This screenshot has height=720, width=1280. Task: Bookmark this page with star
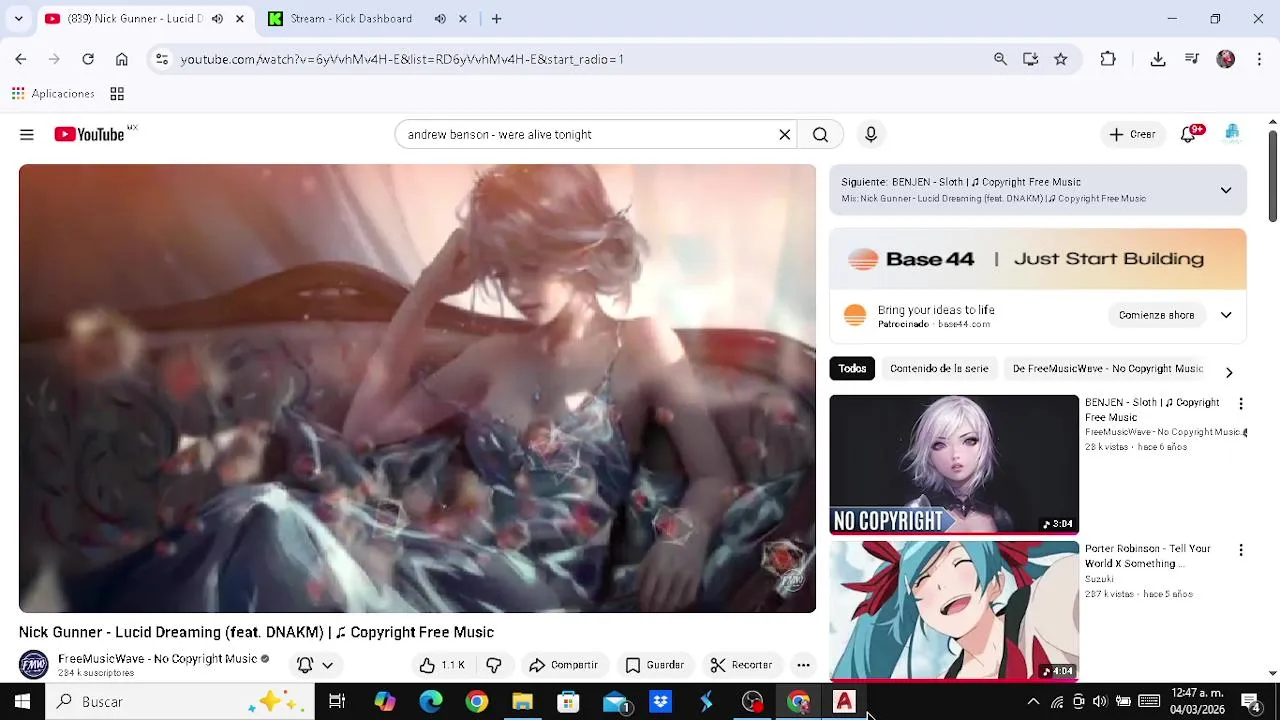[x=1061, y=59]
